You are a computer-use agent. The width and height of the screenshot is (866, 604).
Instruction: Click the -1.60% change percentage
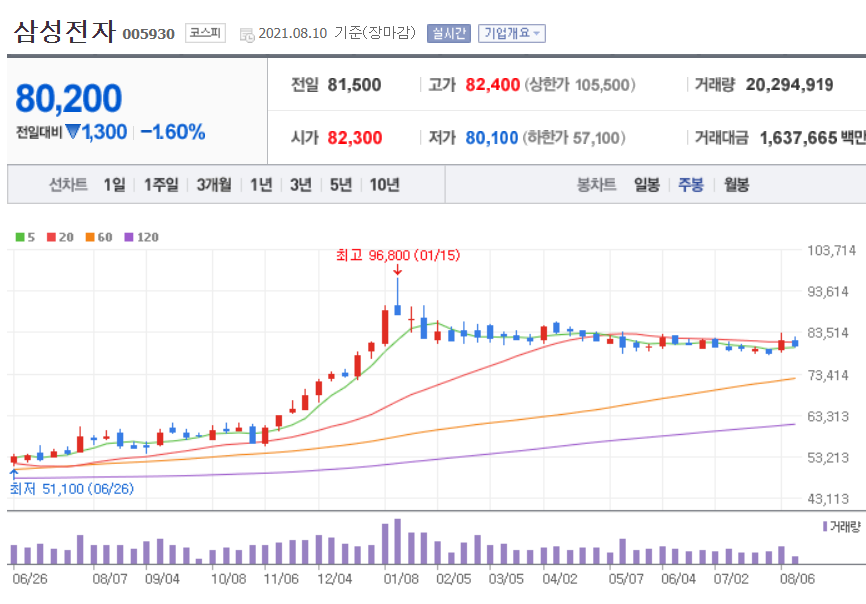click(x=173, y=132)
